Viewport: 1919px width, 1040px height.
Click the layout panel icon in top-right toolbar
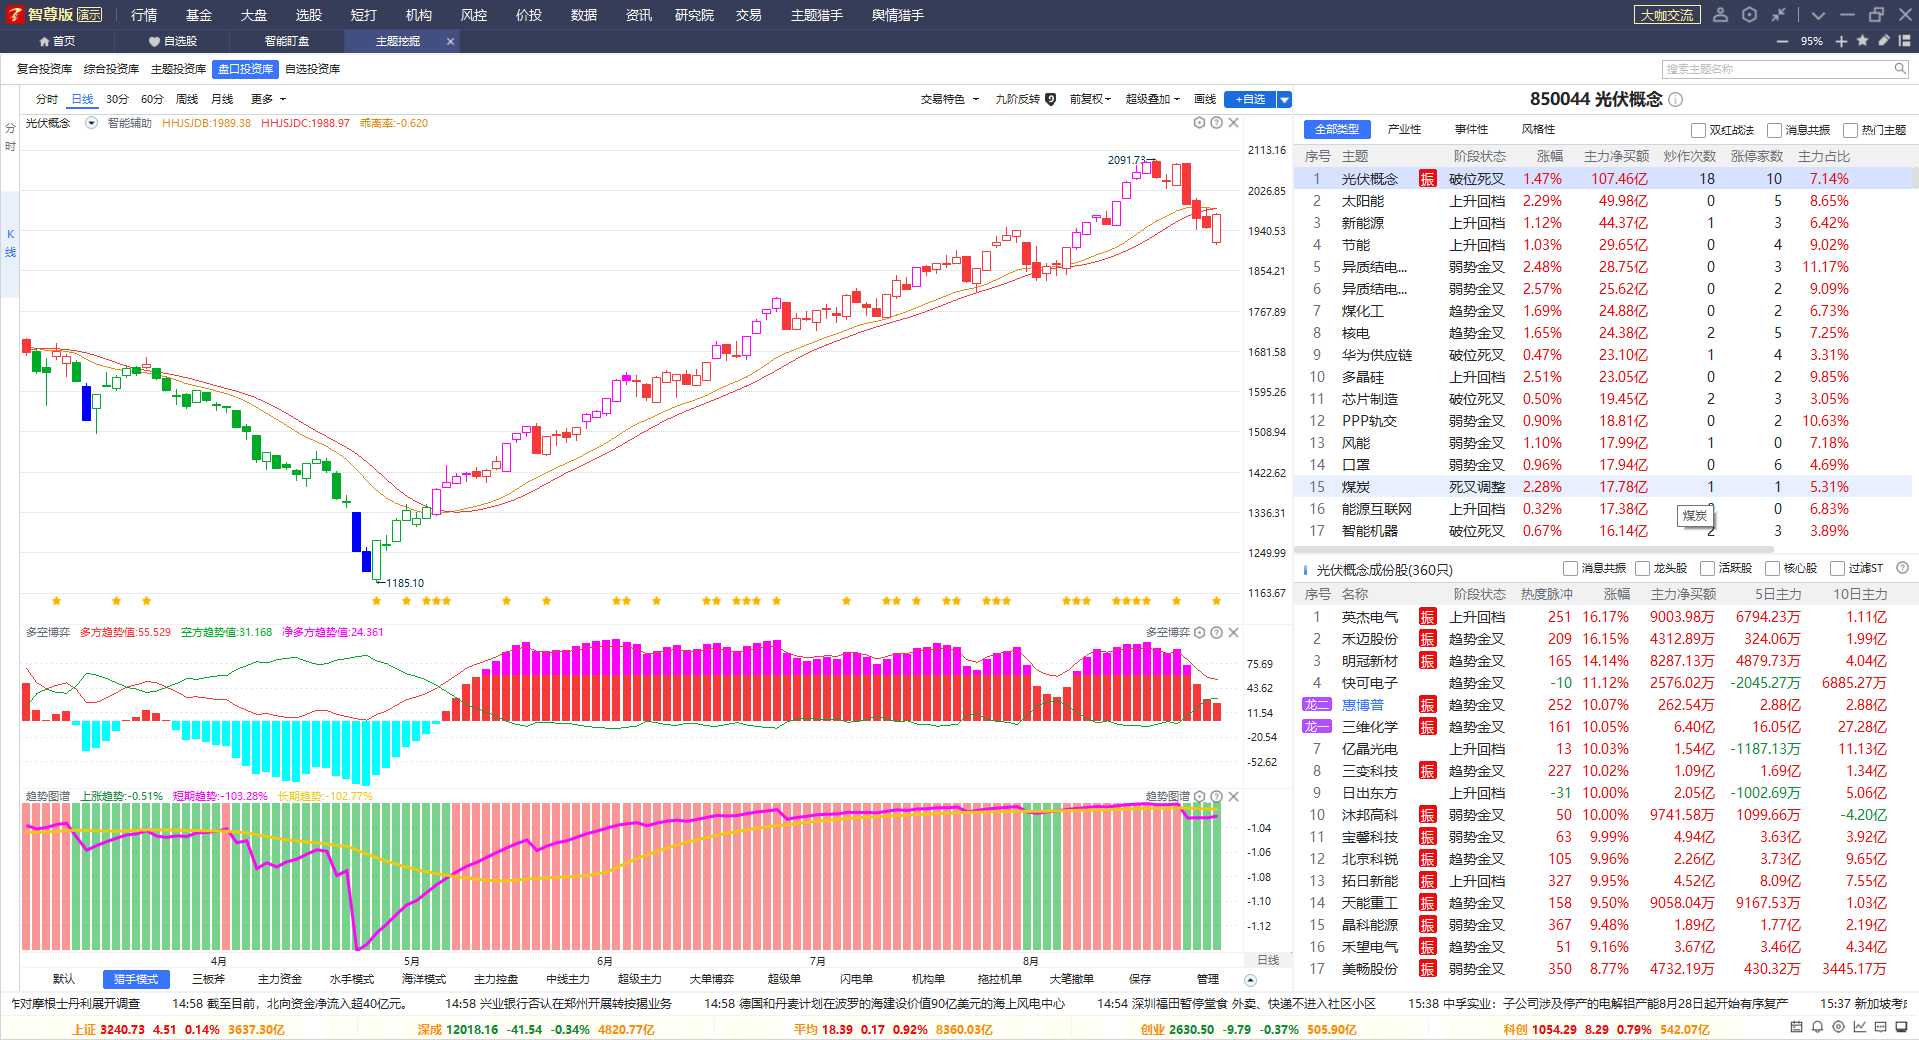pos(1904,41)
